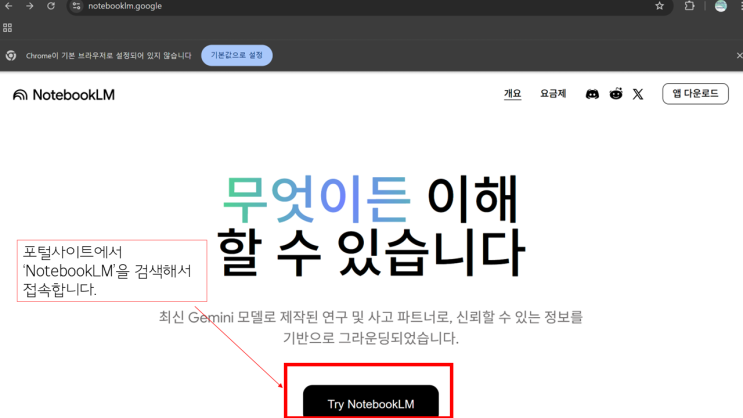Open the apps grid in bookmarks bar
The image size is (743, 418).
click(x=8, y=28)
